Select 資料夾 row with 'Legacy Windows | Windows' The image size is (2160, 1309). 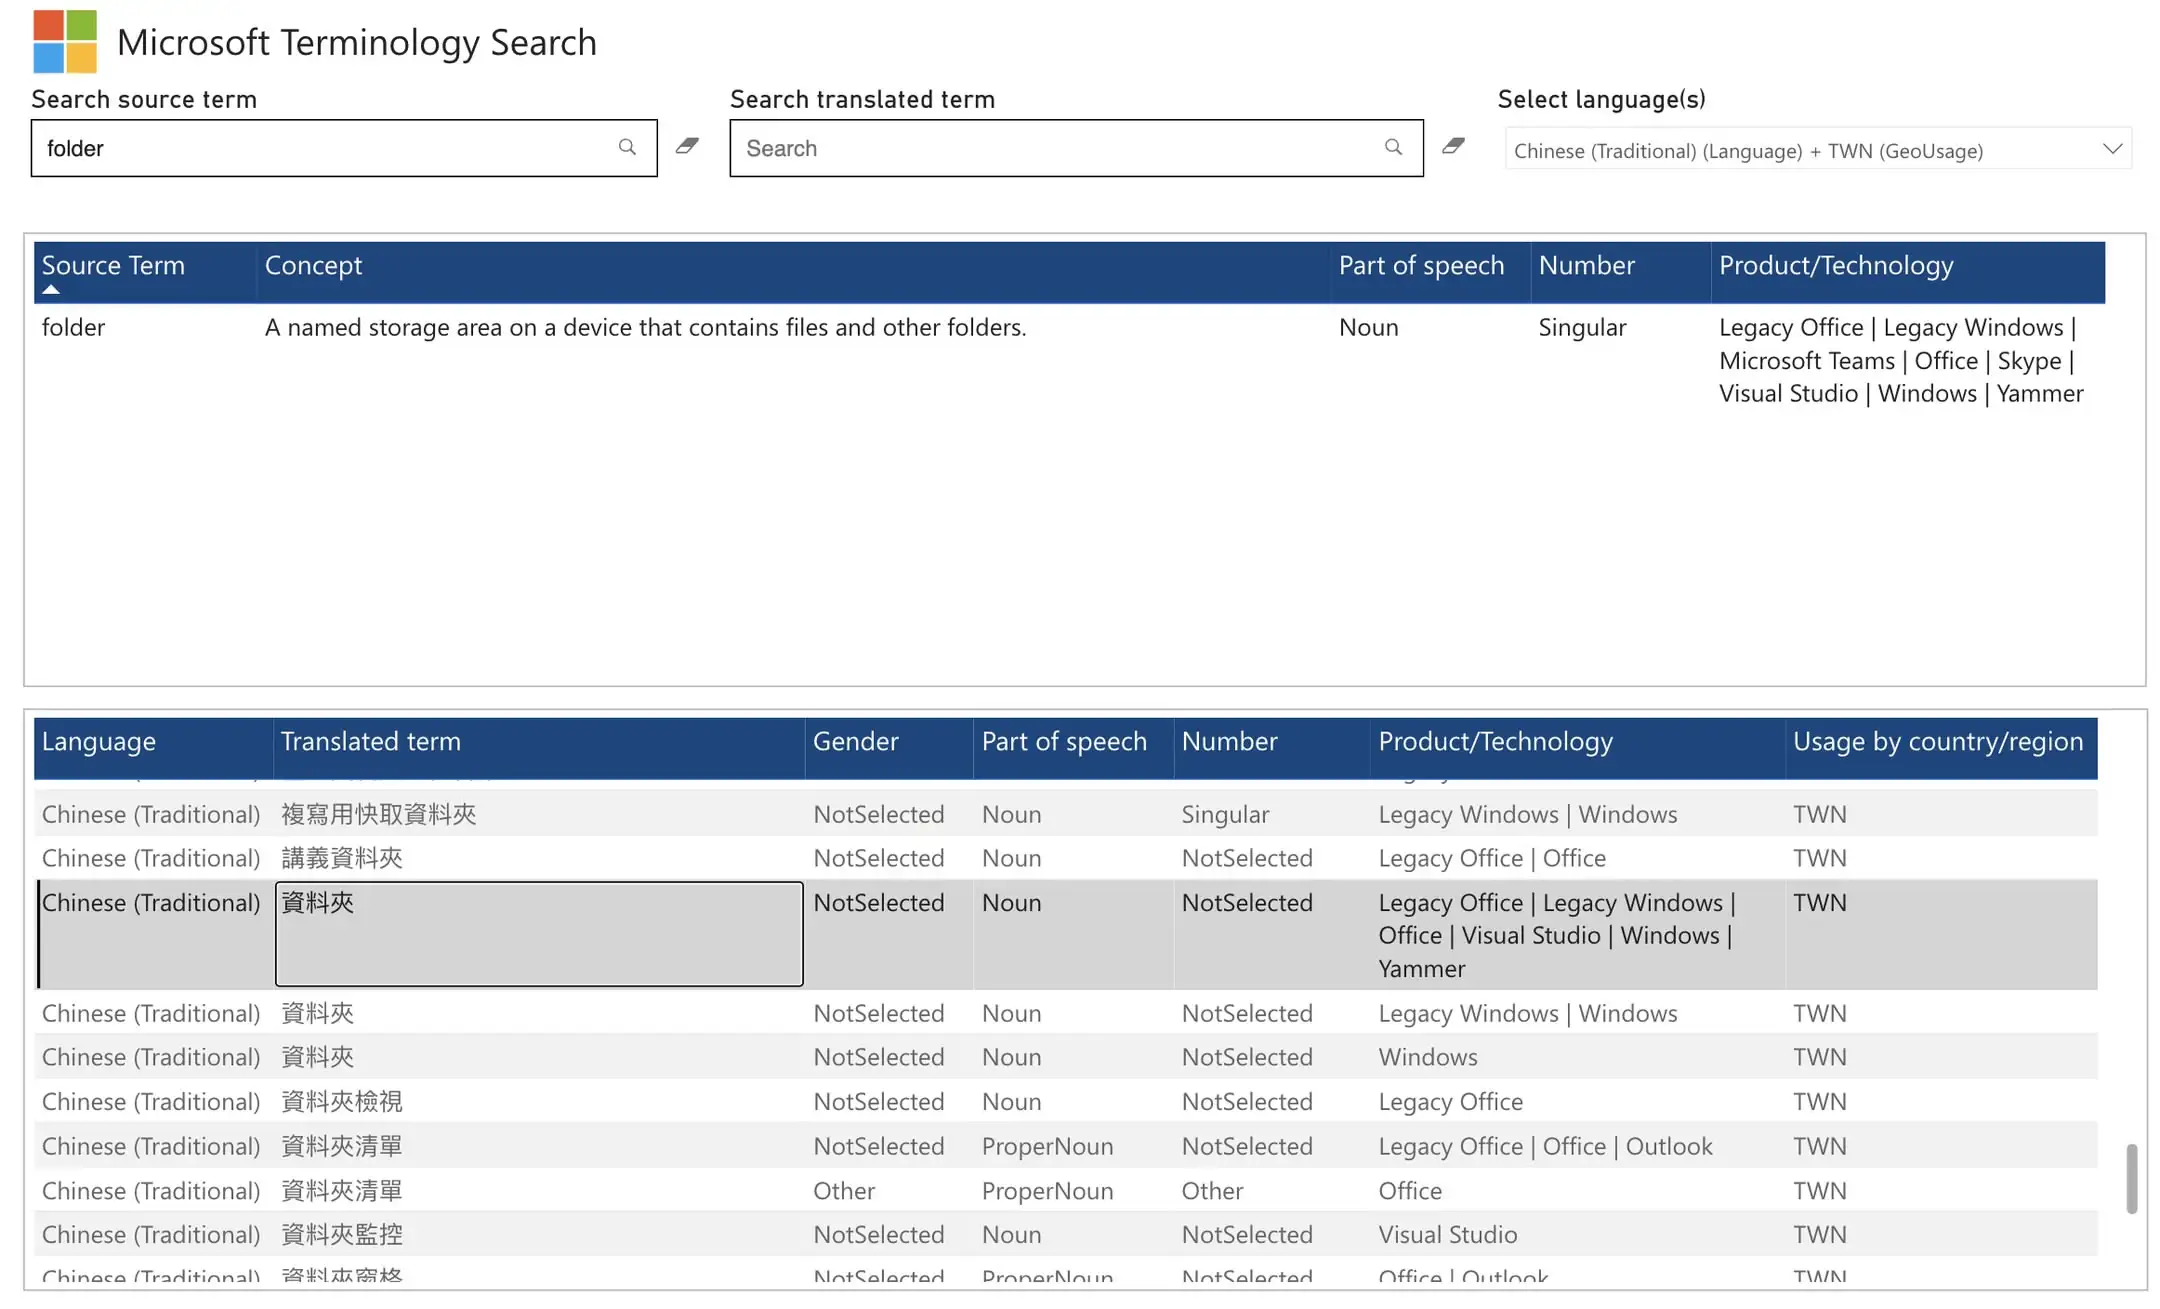tap(1066, 1013)
